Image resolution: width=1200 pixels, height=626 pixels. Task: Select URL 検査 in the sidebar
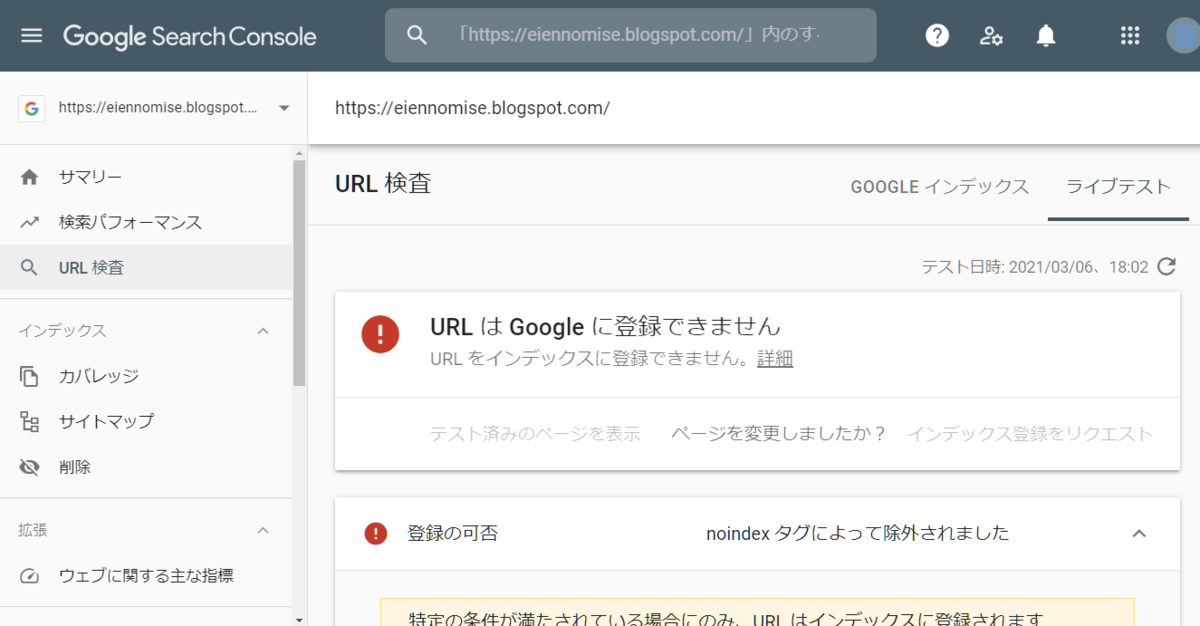tap(146, 267)
